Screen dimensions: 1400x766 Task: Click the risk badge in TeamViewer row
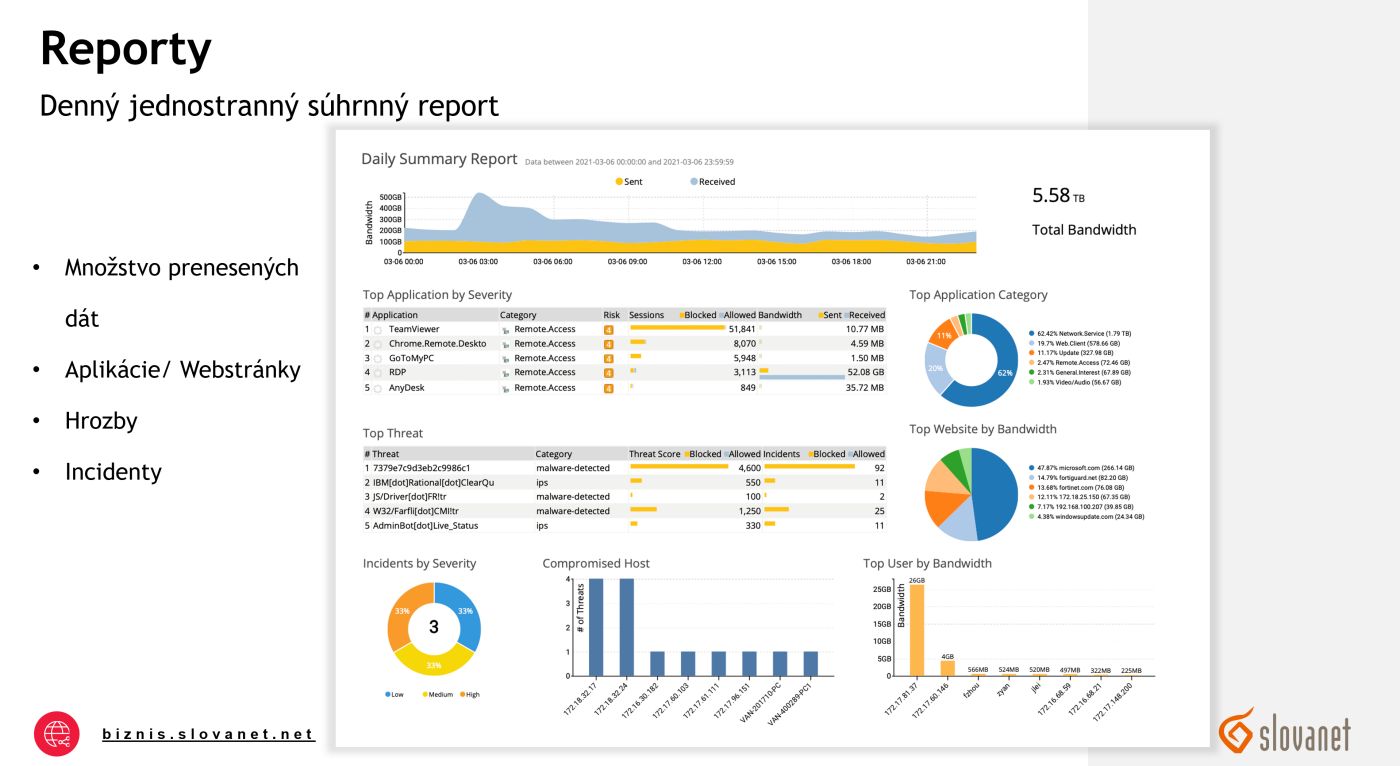[608, 329]
